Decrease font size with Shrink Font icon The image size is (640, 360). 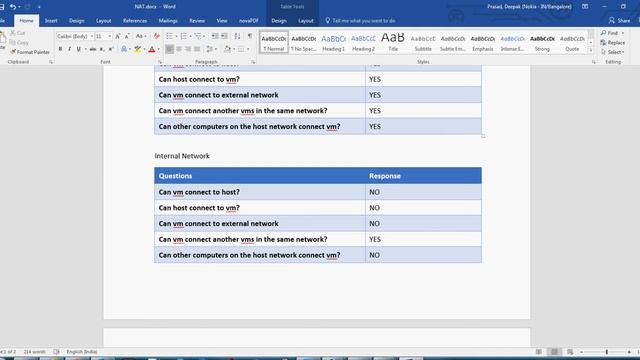coord(127,36)
